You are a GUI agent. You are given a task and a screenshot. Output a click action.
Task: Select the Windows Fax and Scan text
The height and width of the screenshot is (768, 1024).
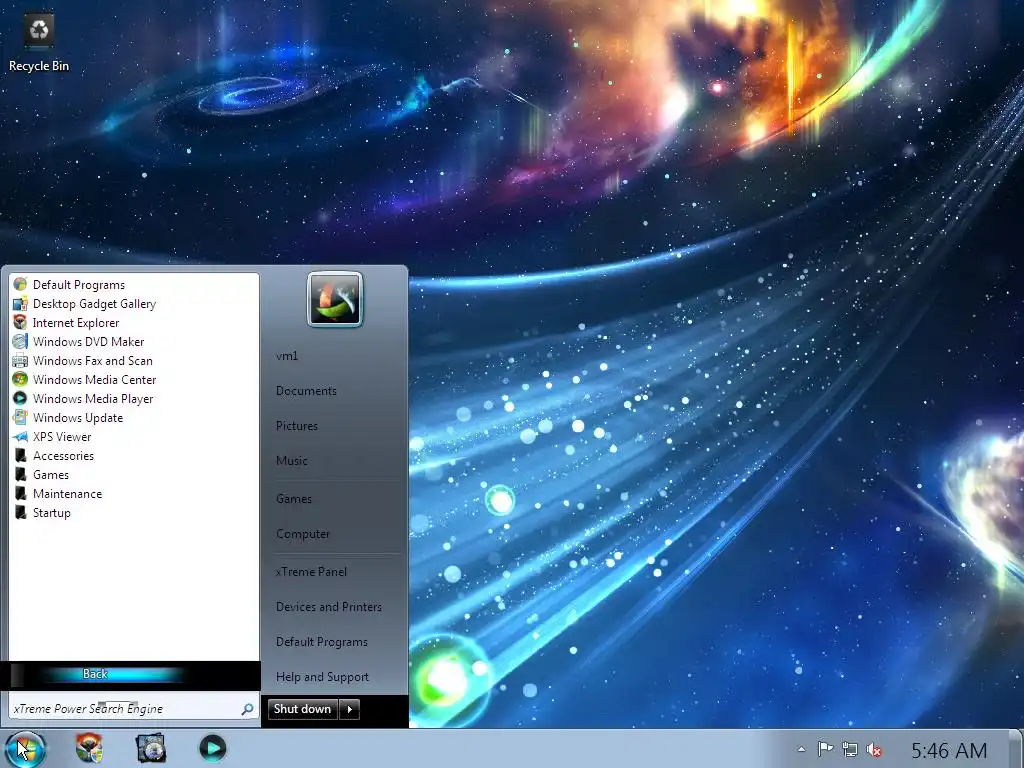(93, 360)
